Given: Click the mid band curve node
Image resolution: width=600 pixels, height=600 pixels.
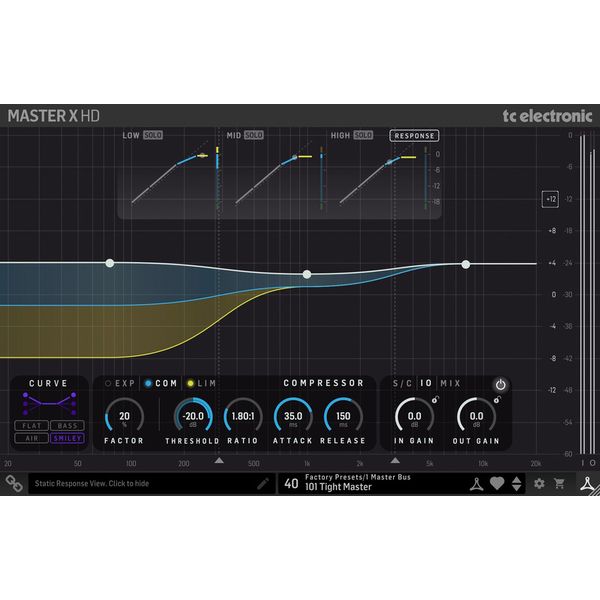Looking at the screenshot, I should [x=307, y=274].
